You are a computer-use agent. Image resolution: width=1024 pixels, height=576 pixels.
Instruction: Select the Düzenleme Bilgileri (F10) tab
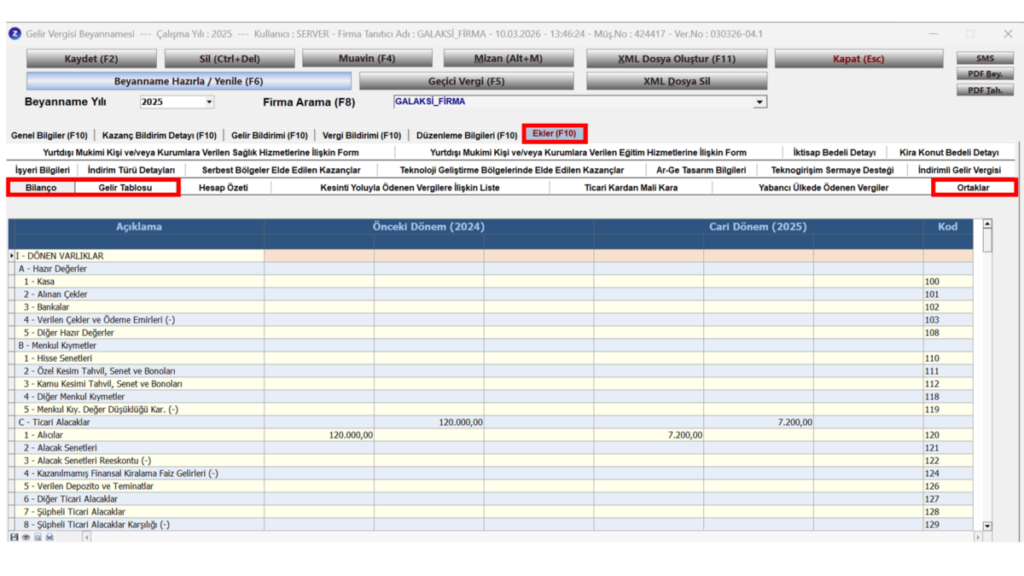tap(466, 135)
